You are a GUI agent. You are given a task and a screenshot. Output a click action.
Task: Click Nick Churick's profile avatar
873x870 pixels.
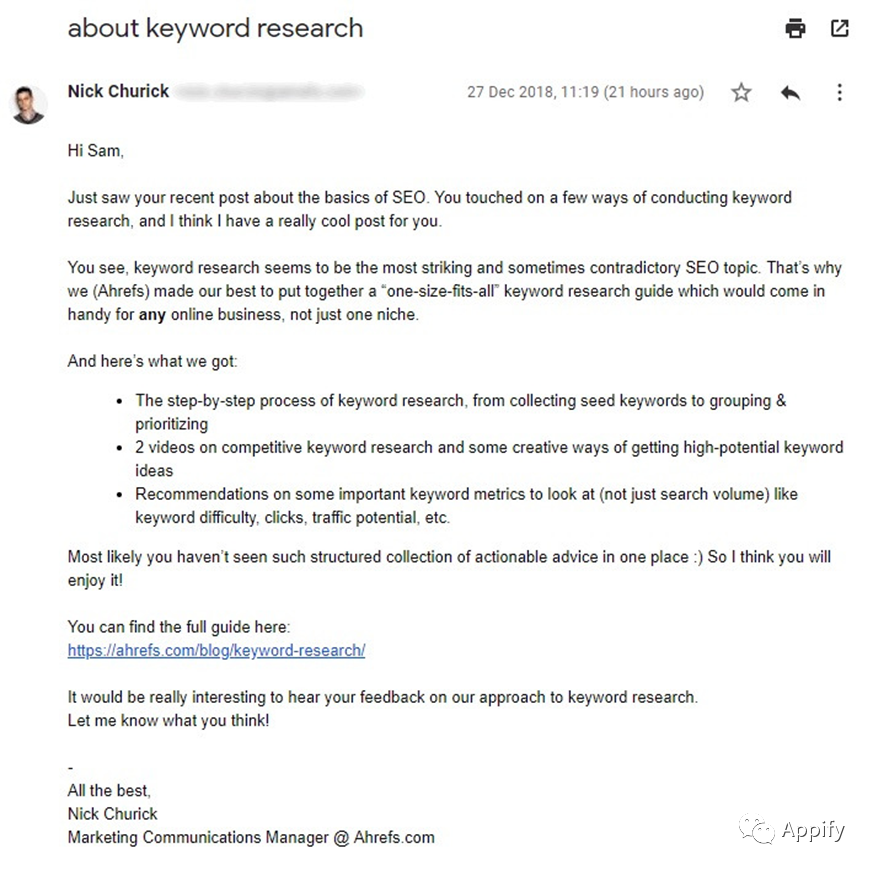(x=28, y=104)
